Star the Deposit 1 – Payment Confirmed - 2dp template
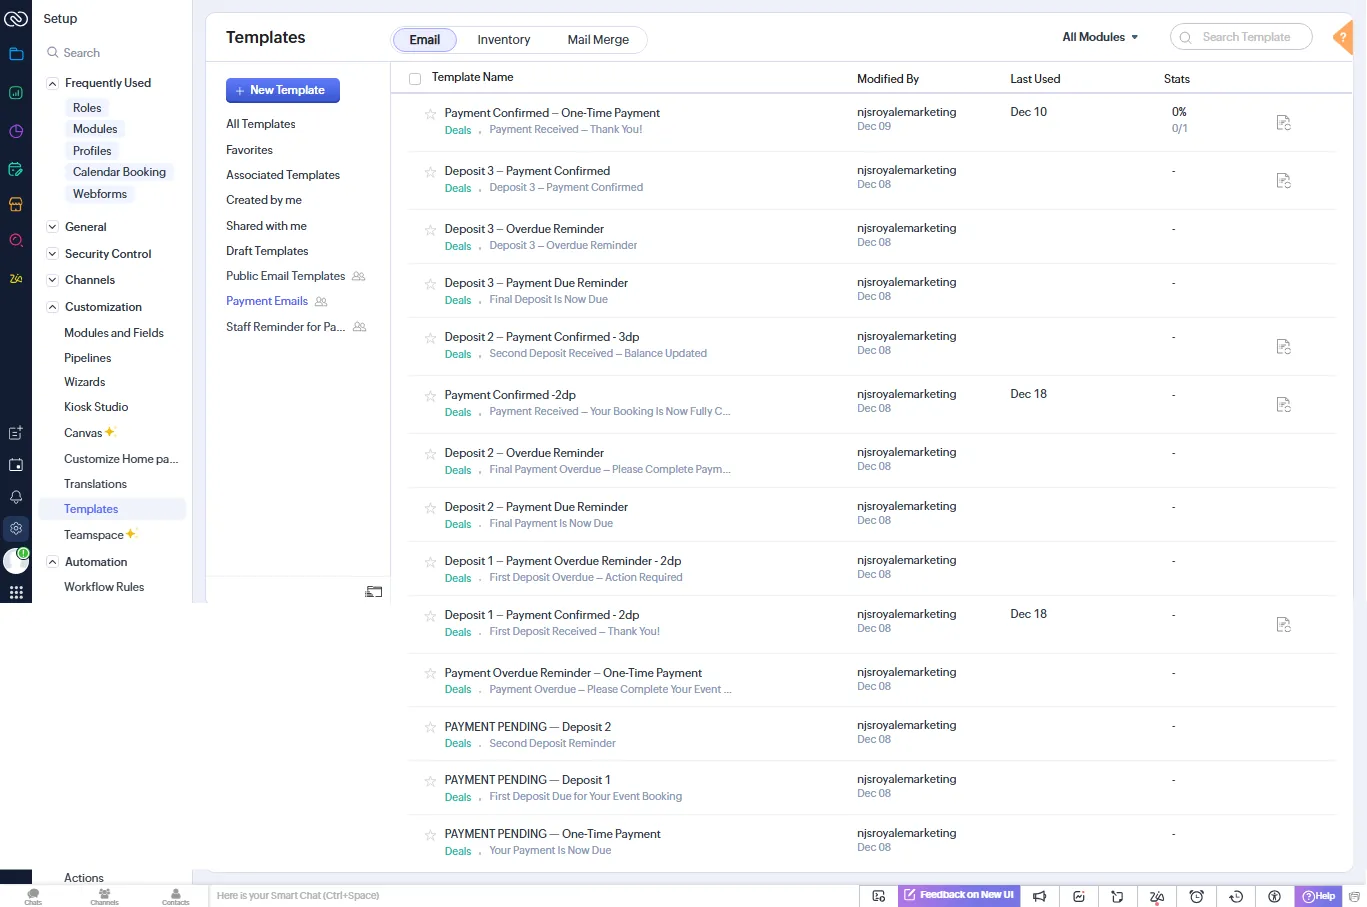The height and width of the screenshot is (907, 1367). [430, 616]
